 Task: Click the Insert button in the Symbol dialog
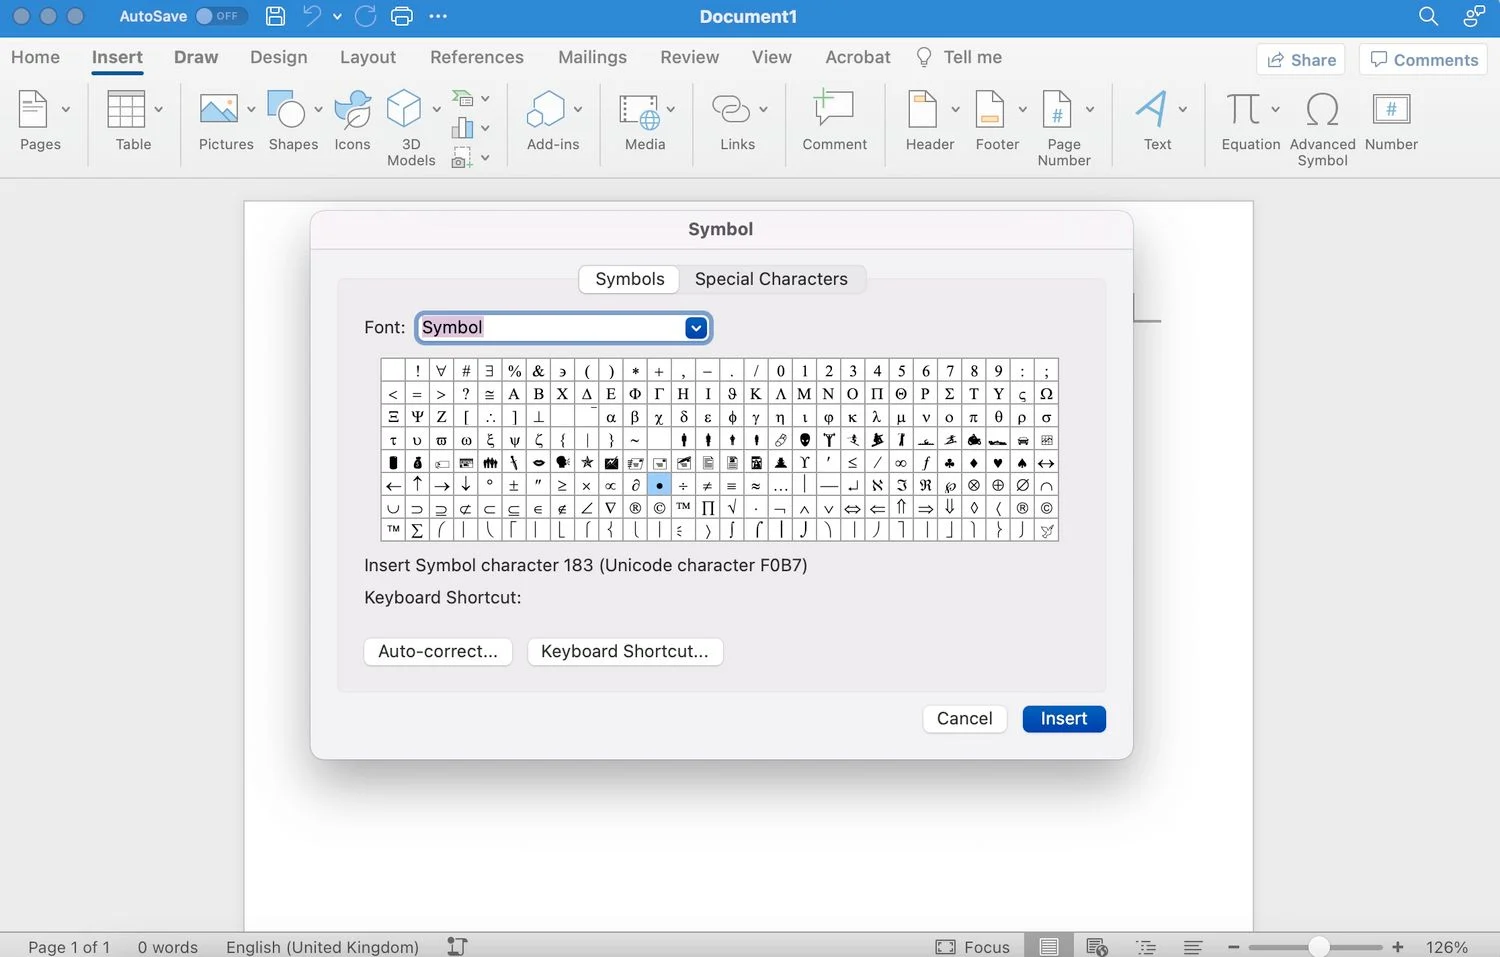1064,718
